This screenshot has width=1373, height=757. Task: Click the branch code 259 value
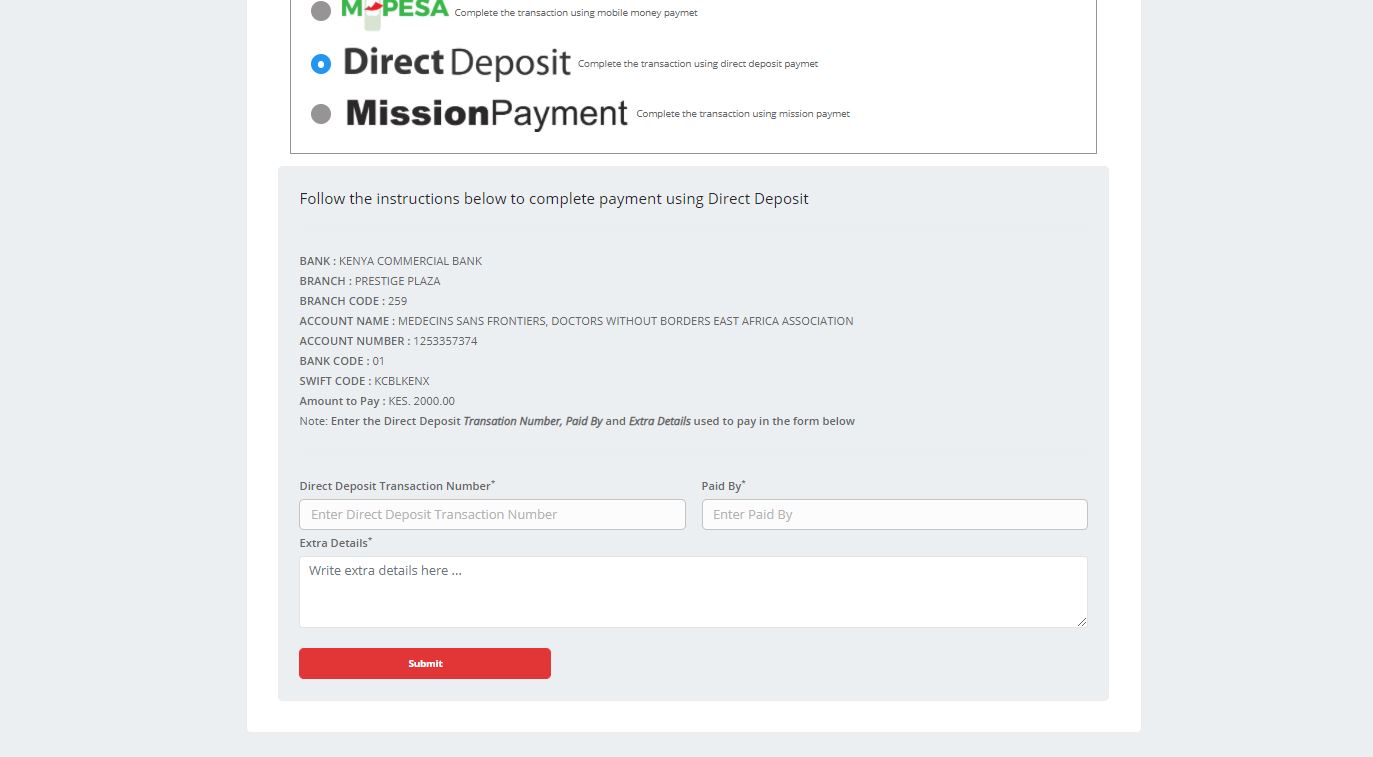tap(397, 301)
